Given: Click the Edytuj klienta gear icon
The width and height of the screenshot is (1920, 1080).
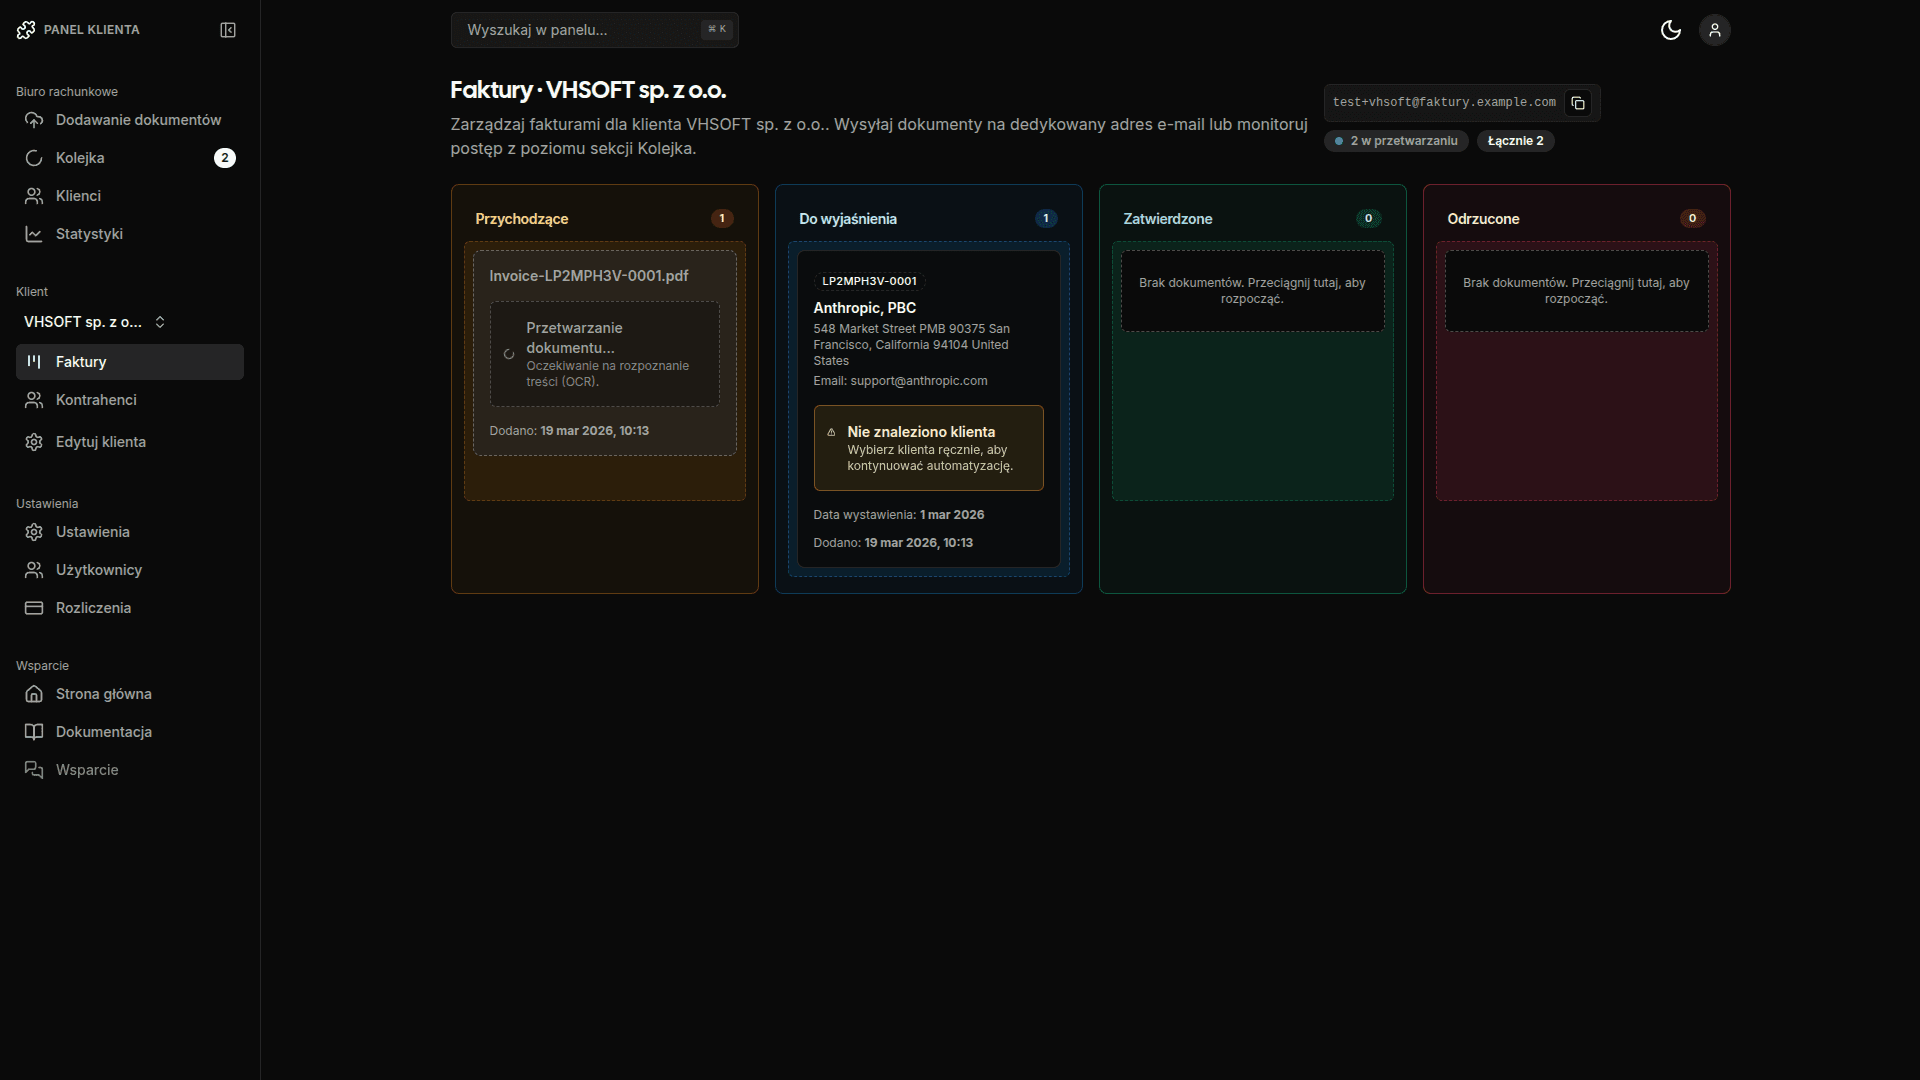Looking at the screenshot, I should [34, 442].
